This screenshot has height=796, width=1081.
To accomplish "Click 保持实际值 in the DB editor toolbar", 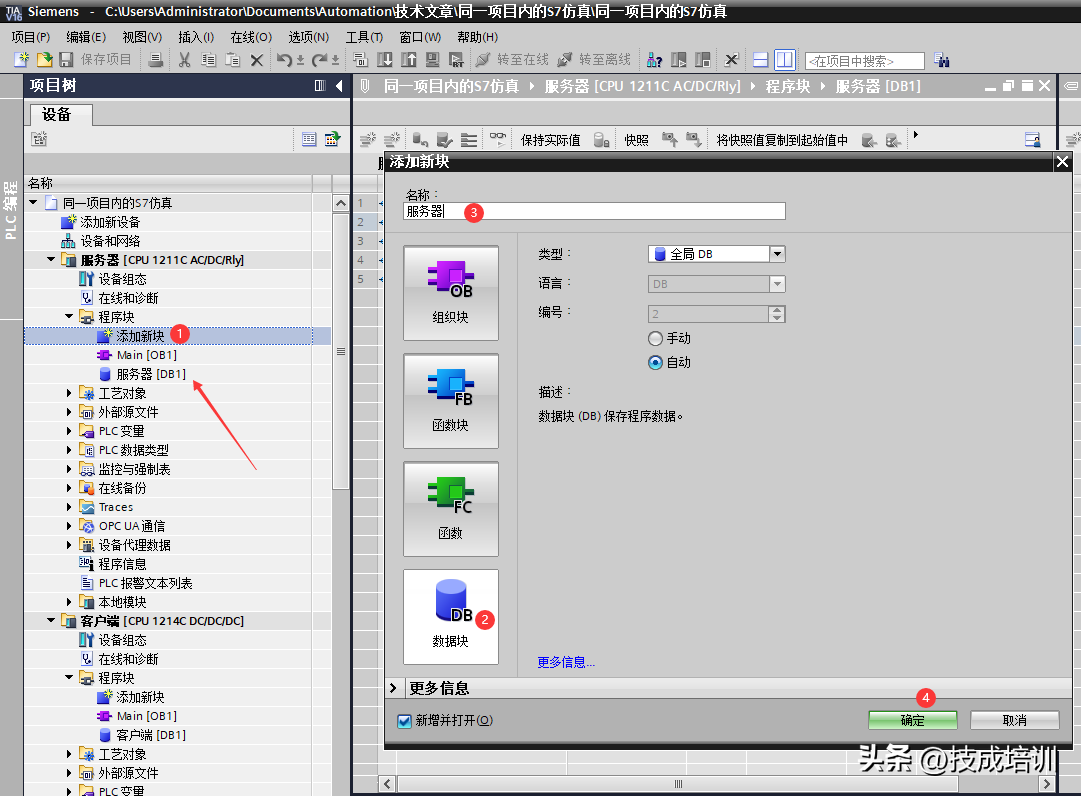I will [550, 141].
